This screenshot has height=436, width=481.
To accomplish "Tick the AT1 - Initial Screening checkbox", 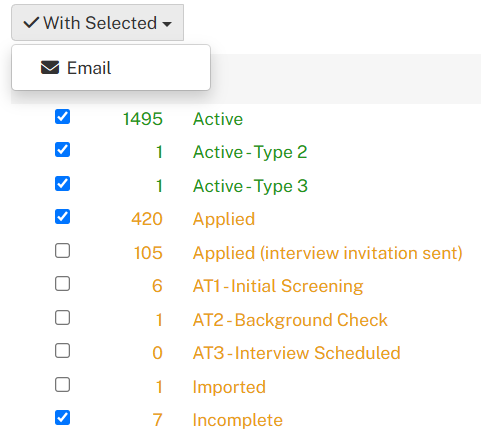I will (62, 284).
